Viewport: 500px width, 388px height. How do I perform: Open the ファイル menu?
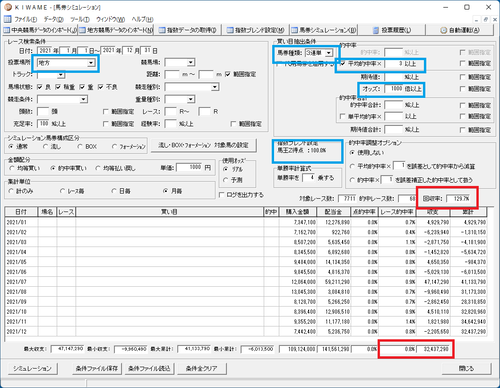point(26,19)
